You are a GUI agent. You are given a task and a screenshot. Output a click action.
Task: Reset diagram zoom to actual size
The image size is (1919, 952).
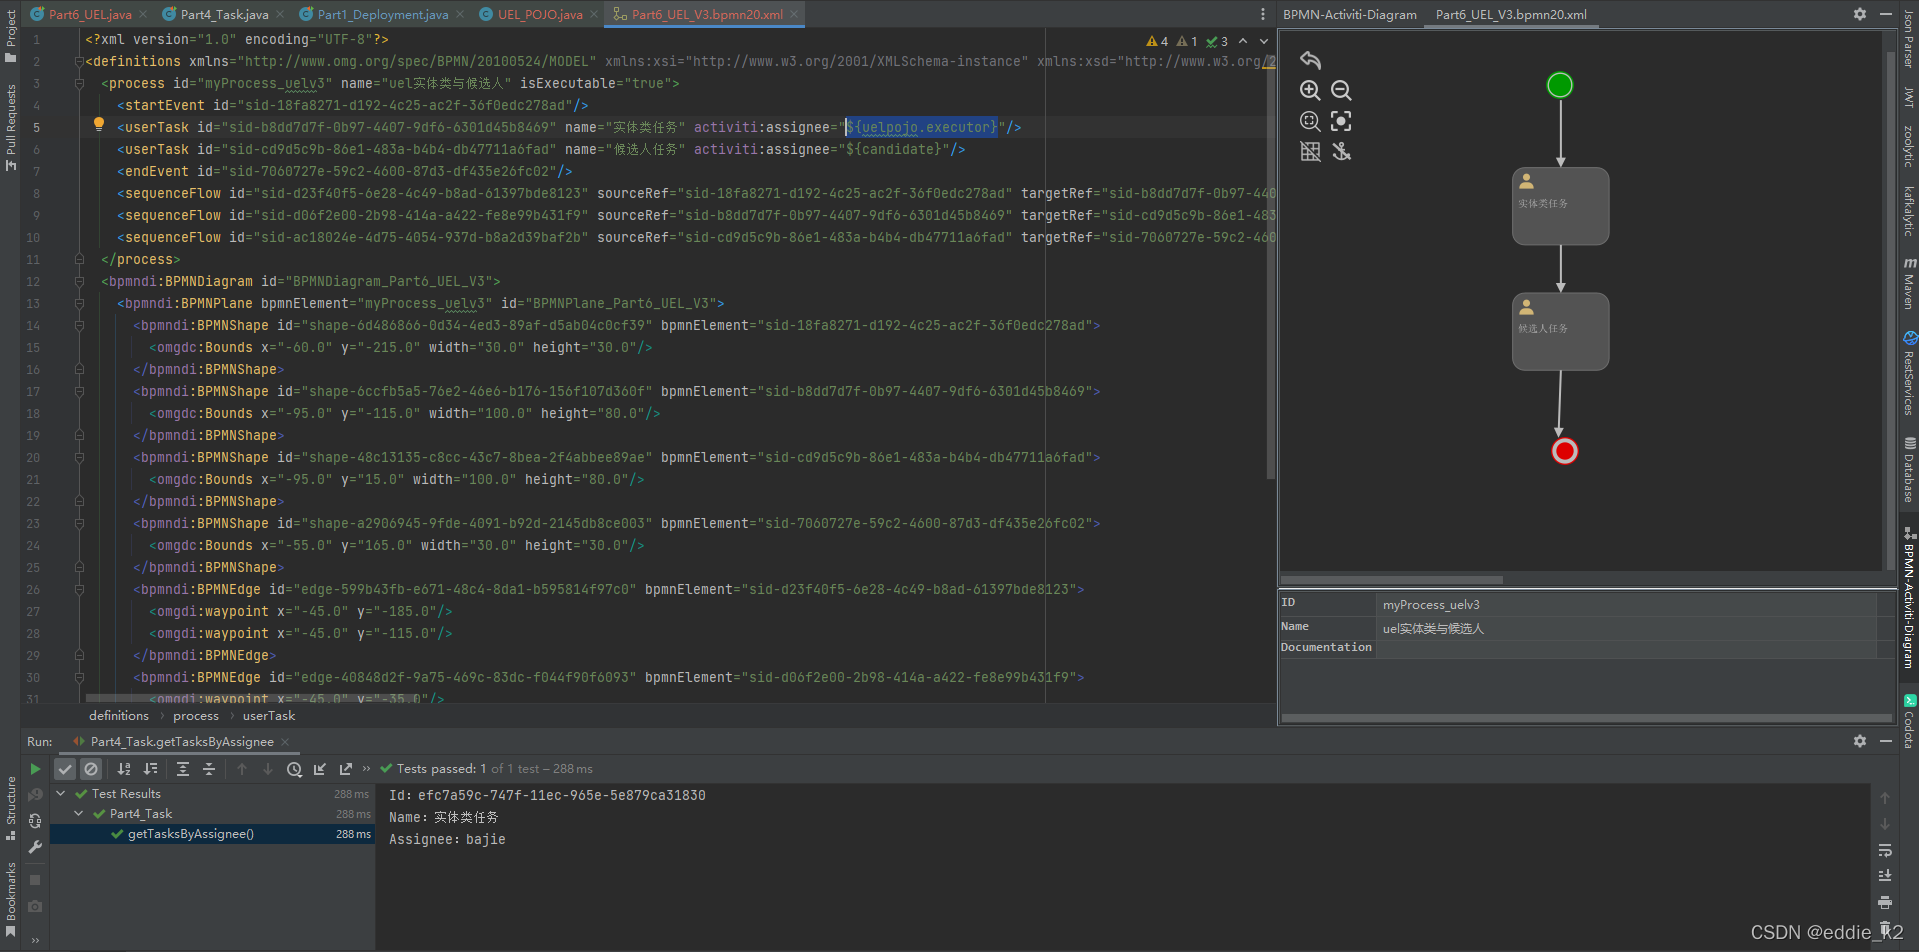1310,121
